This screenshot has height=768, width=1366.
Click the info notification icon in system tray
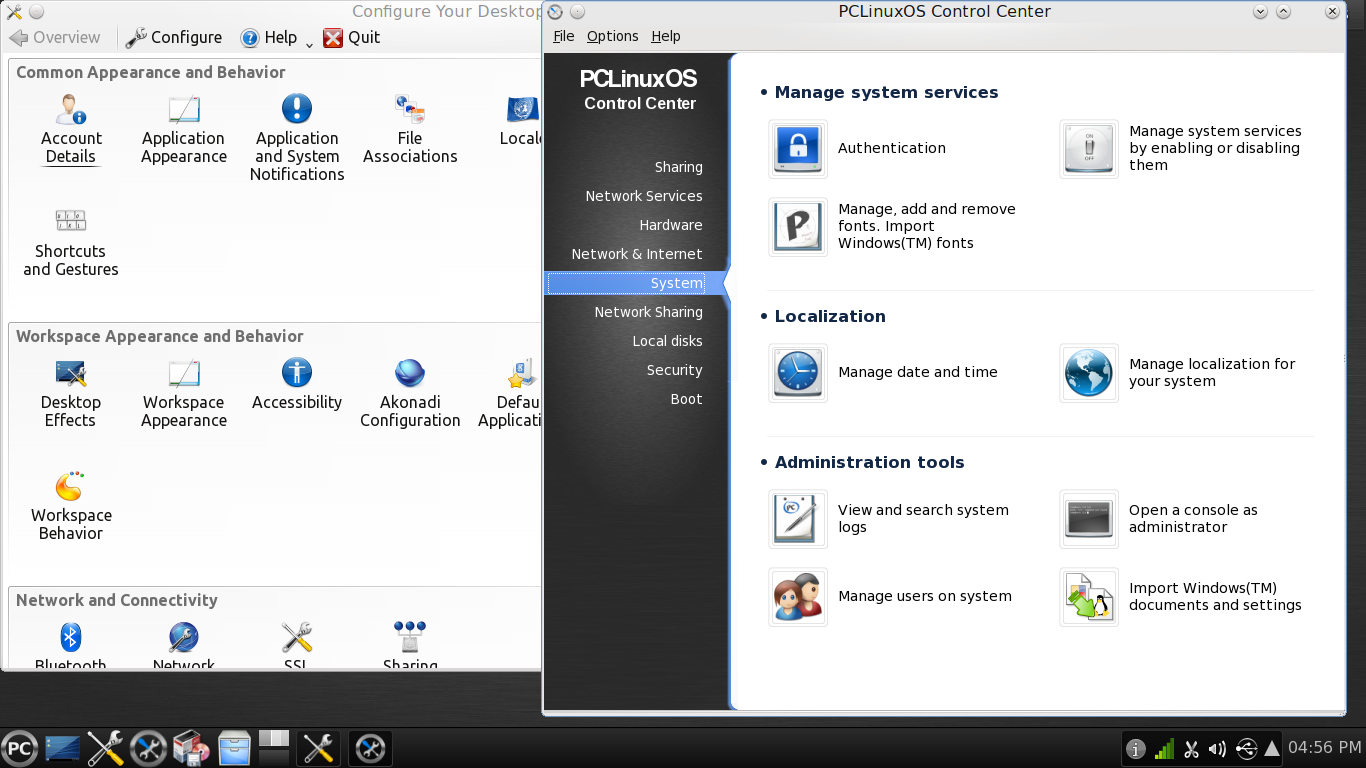pyautogui.click(x=1135, y=748)
